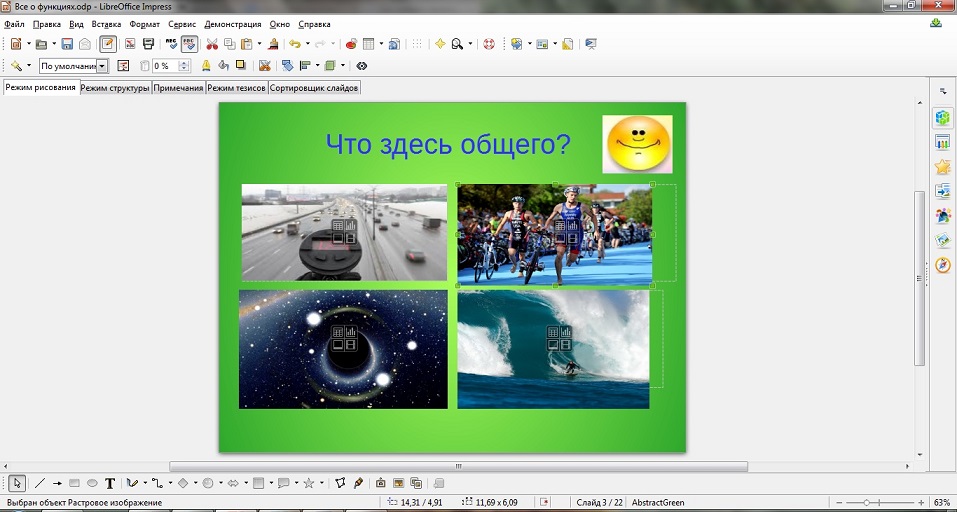
Task: Open the Navigator compass icon in sidebar
Action: [942, 265]
